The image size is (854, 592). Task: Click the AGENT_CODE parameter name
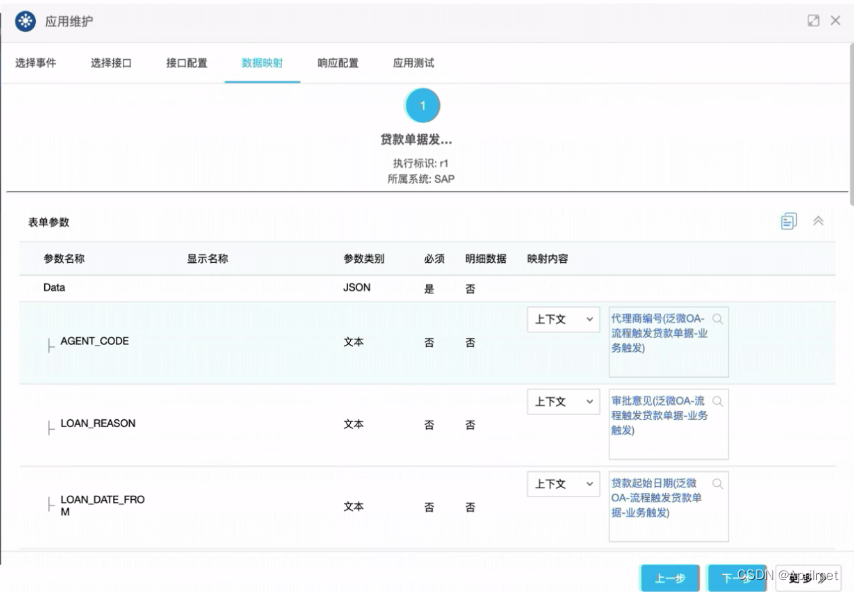tap(95, 341)
